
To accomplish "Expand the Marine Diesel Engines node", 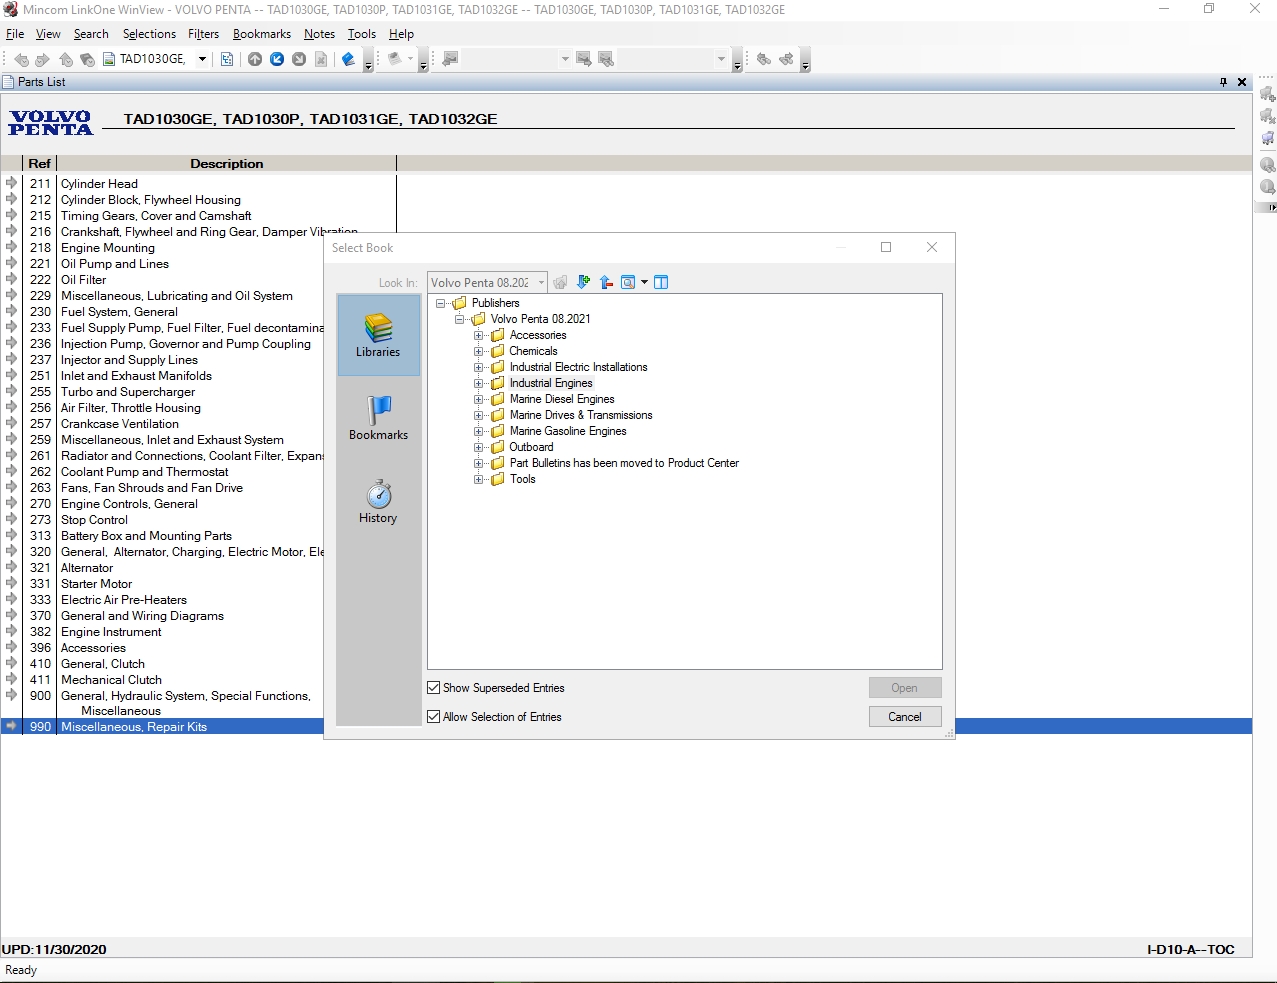I will [479, 399].
